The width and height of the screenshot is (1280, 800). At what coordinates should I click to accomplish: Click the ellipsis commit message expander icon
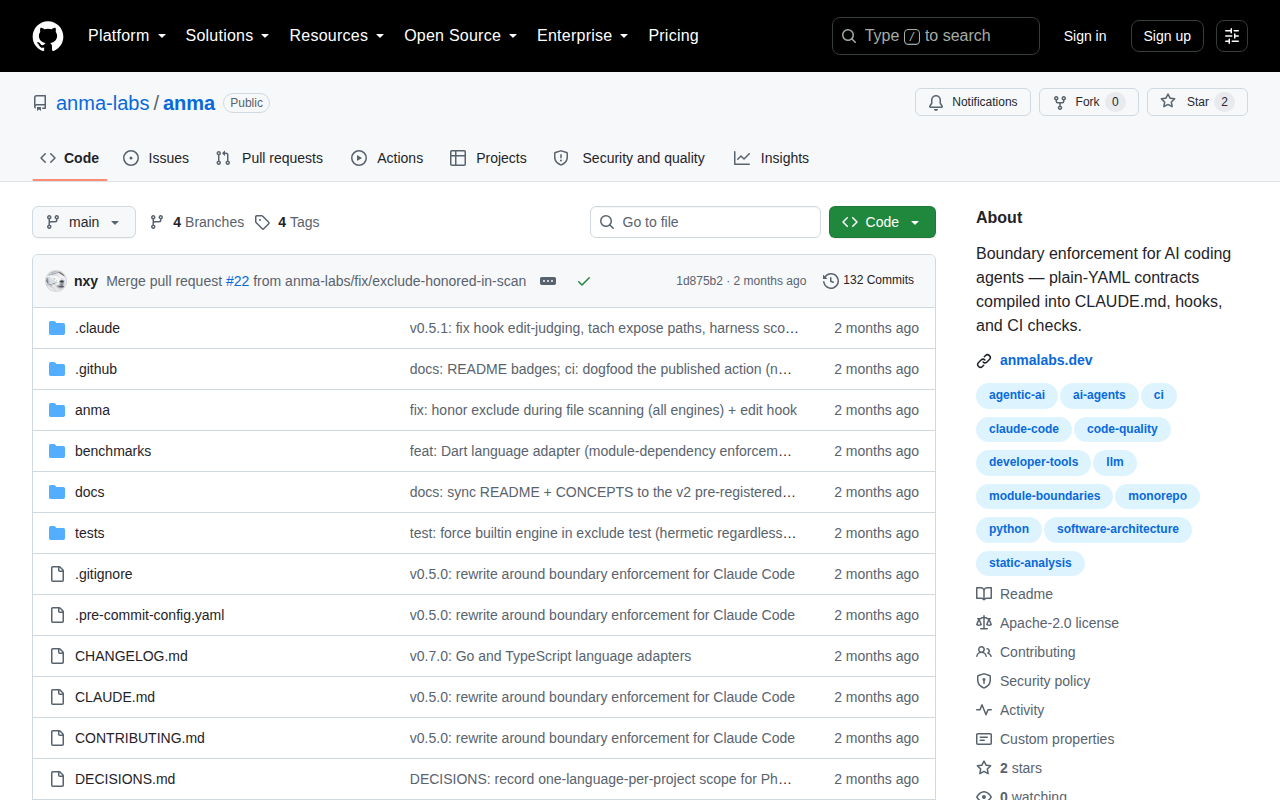[548, 281]
